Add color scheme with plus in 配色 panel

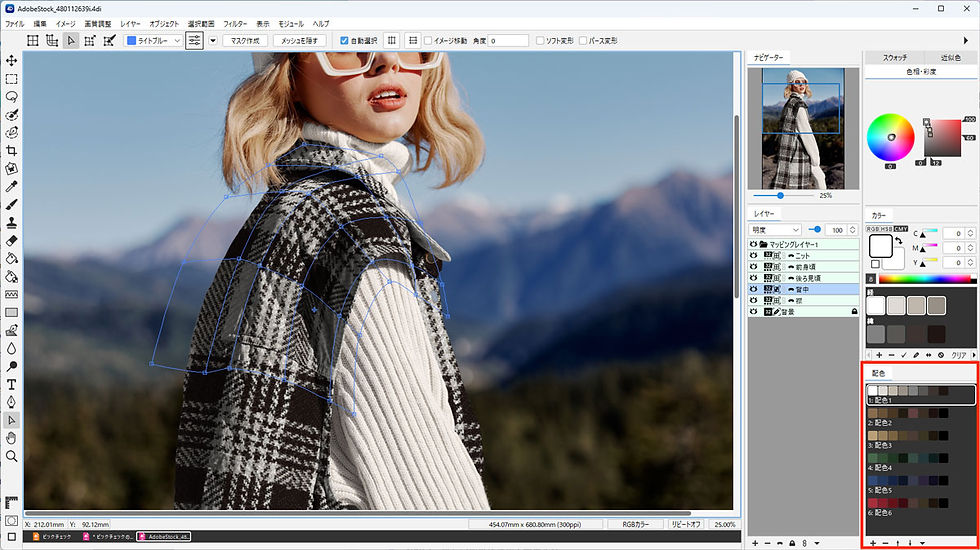[x=872, y=543]
